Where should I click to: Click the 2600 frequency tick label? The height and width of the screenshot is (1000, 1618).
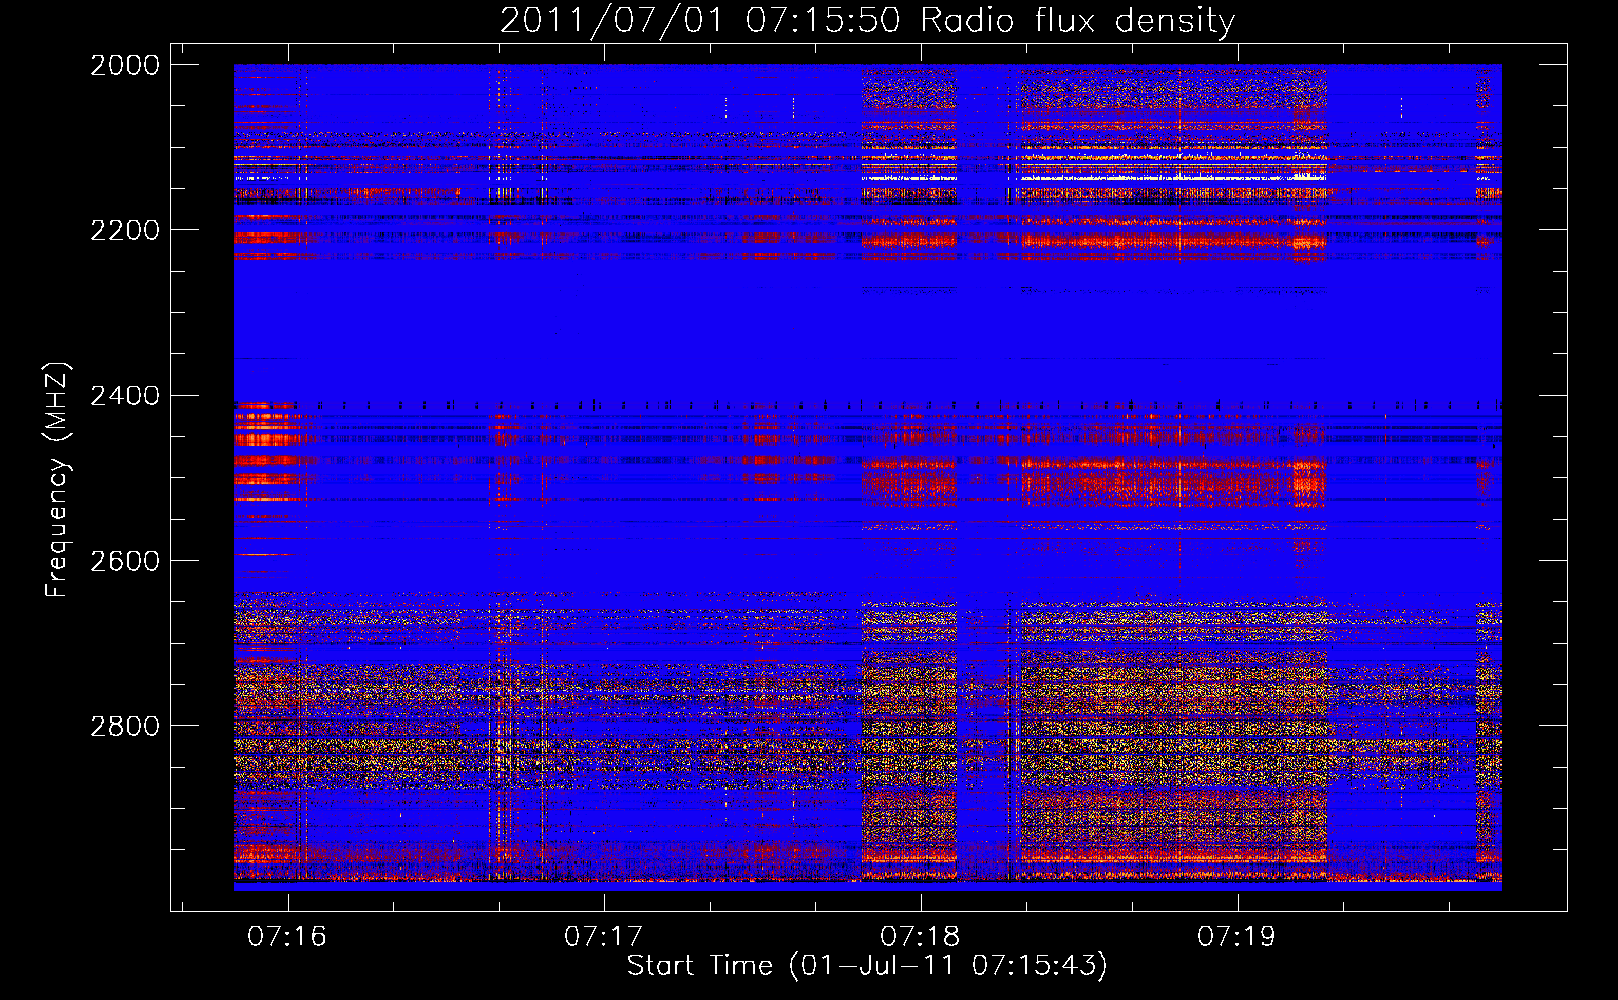(125, 561)
